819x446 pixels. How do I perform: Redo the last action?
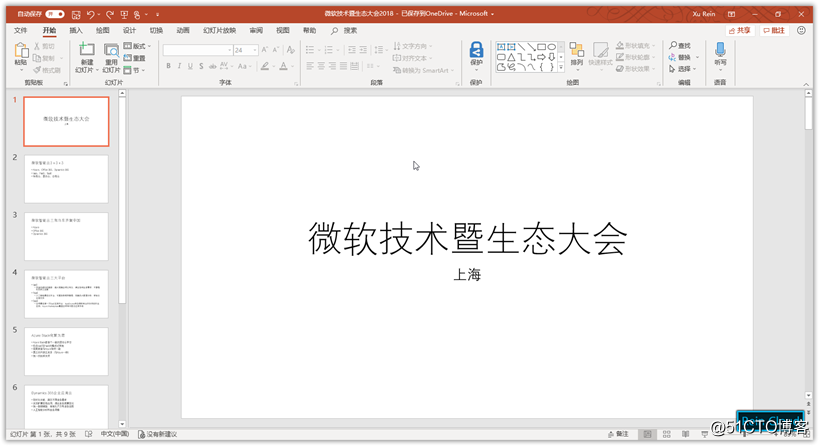[x=110, y=15]
